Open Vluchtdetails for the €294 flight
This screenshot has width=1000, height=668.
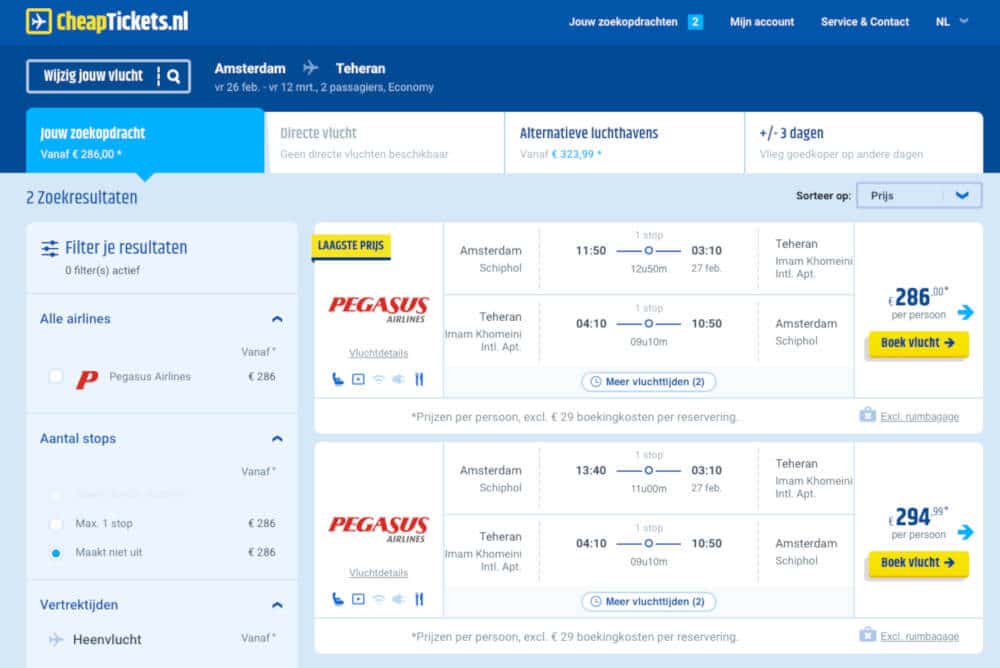(378, 572)
